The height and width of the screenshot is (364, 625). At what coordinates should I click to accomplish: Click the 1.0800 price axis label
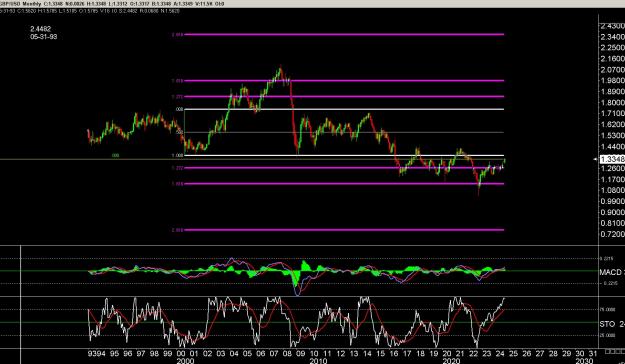tap(613, 190)
